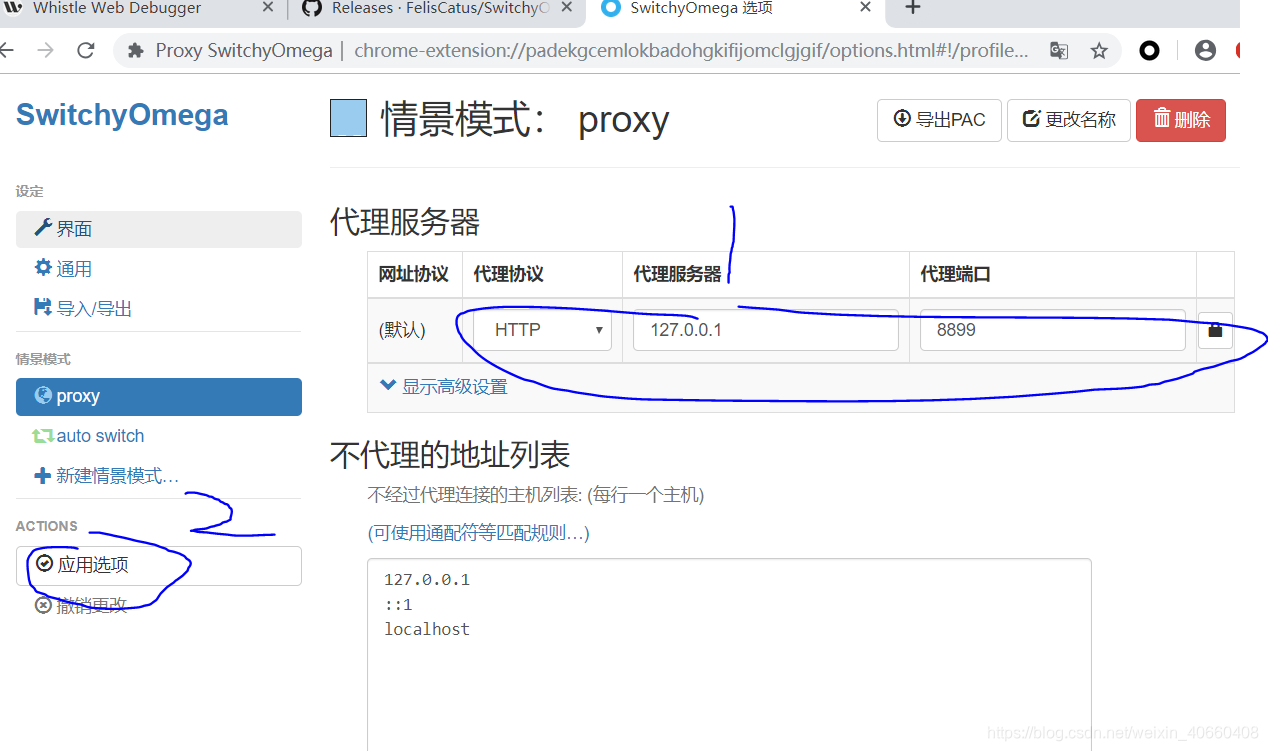Viewport: 1268px width, 751px height.
Task: Click the SwitchyOmega logo title
Action: [x=122, y=115]
